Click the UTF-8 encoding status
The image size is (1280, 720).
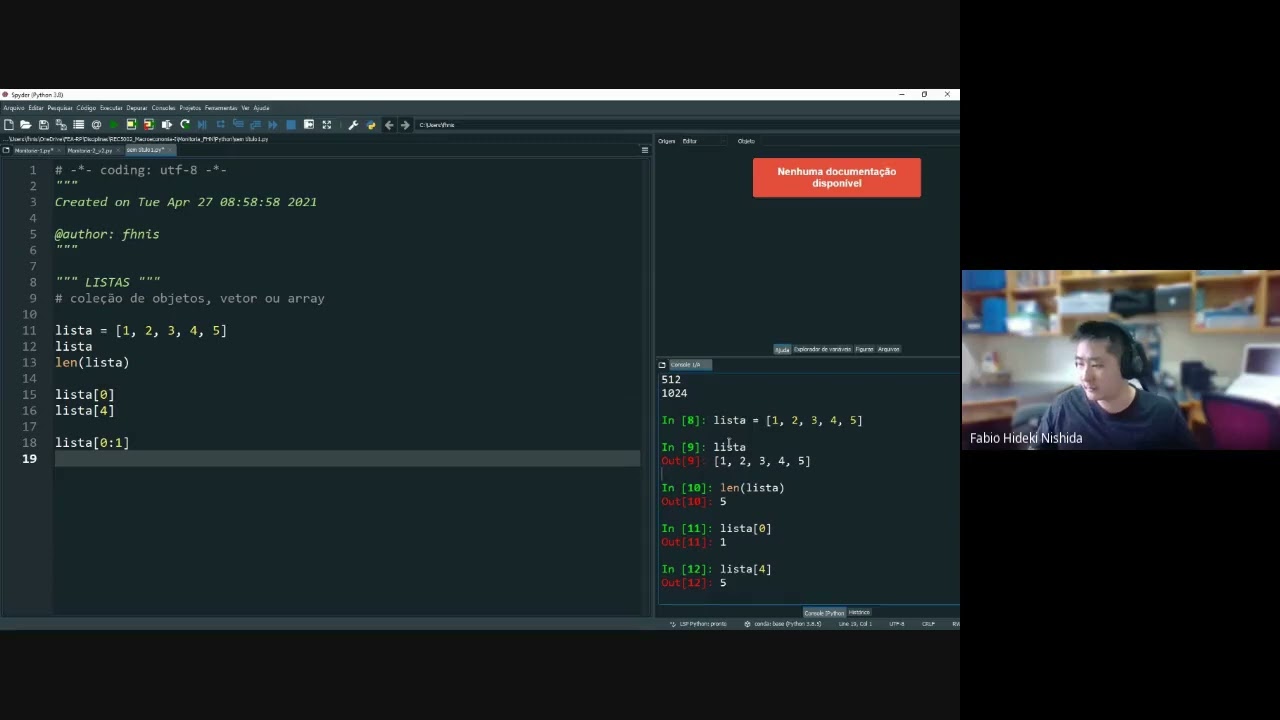896,624
